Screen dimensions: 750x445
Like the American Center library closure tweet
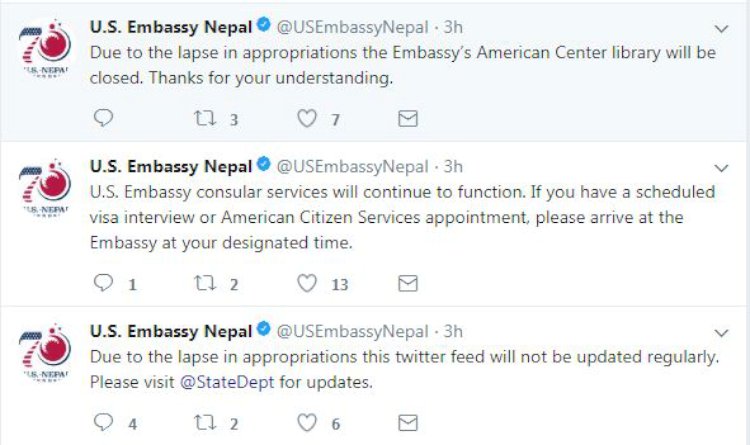click(308, 119)
